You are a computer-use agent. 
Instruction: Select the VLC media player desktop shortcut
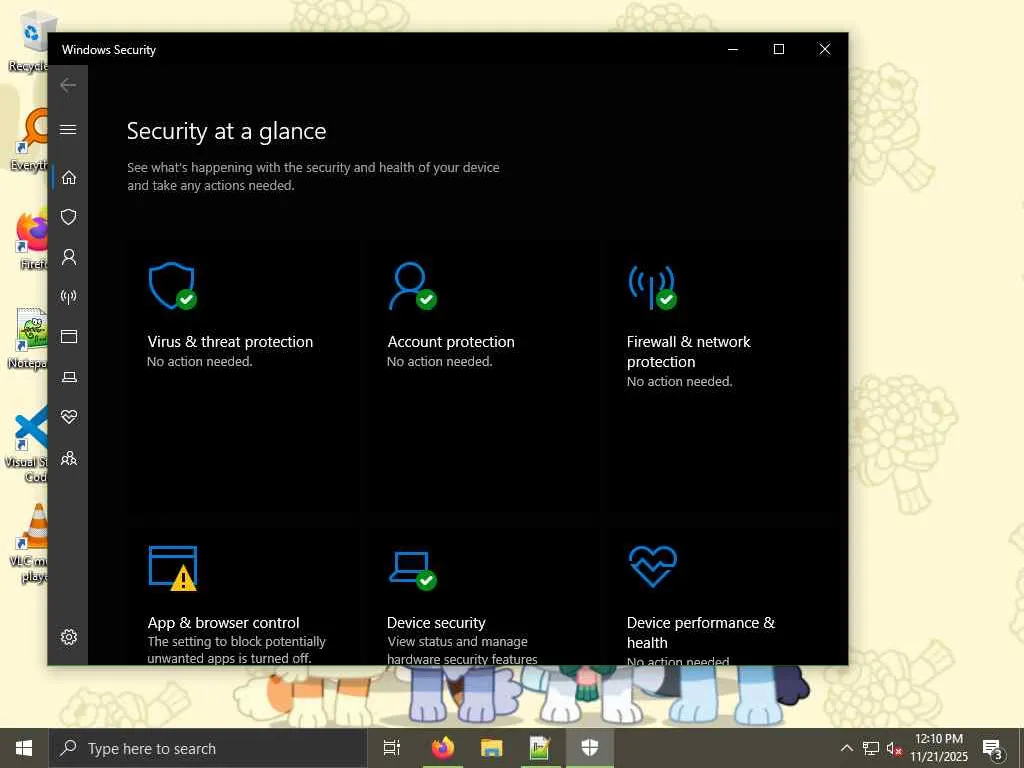[29, 542]
